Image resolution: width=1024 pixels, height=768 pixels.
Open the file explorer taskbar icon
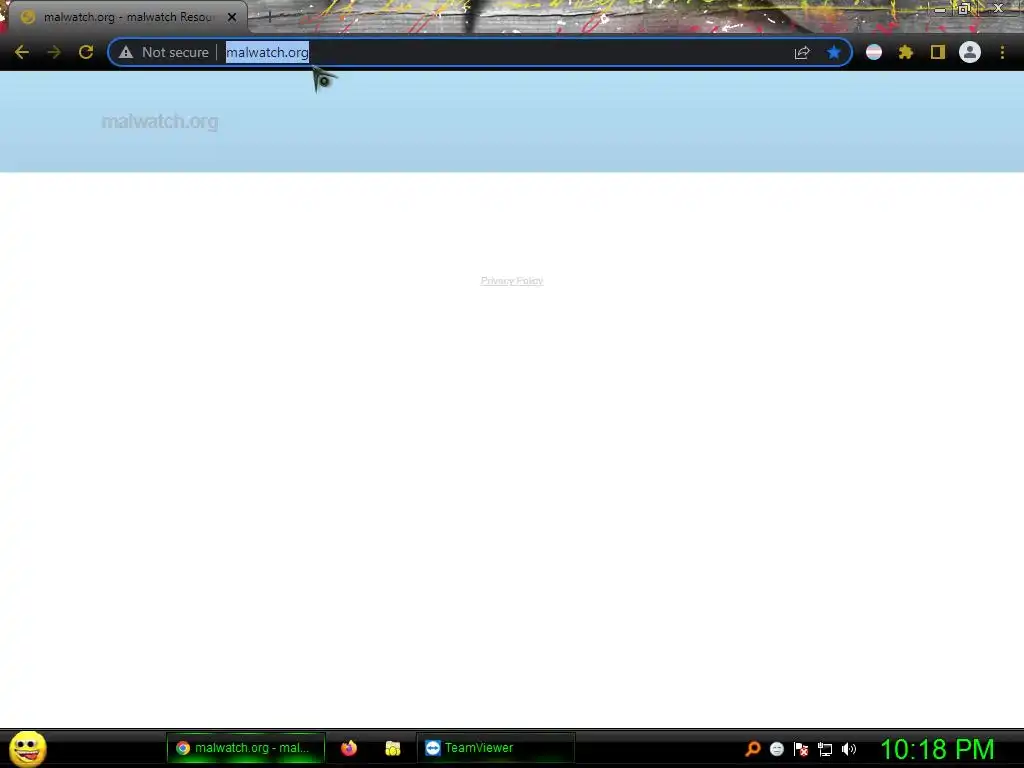(x=392, y=748)
